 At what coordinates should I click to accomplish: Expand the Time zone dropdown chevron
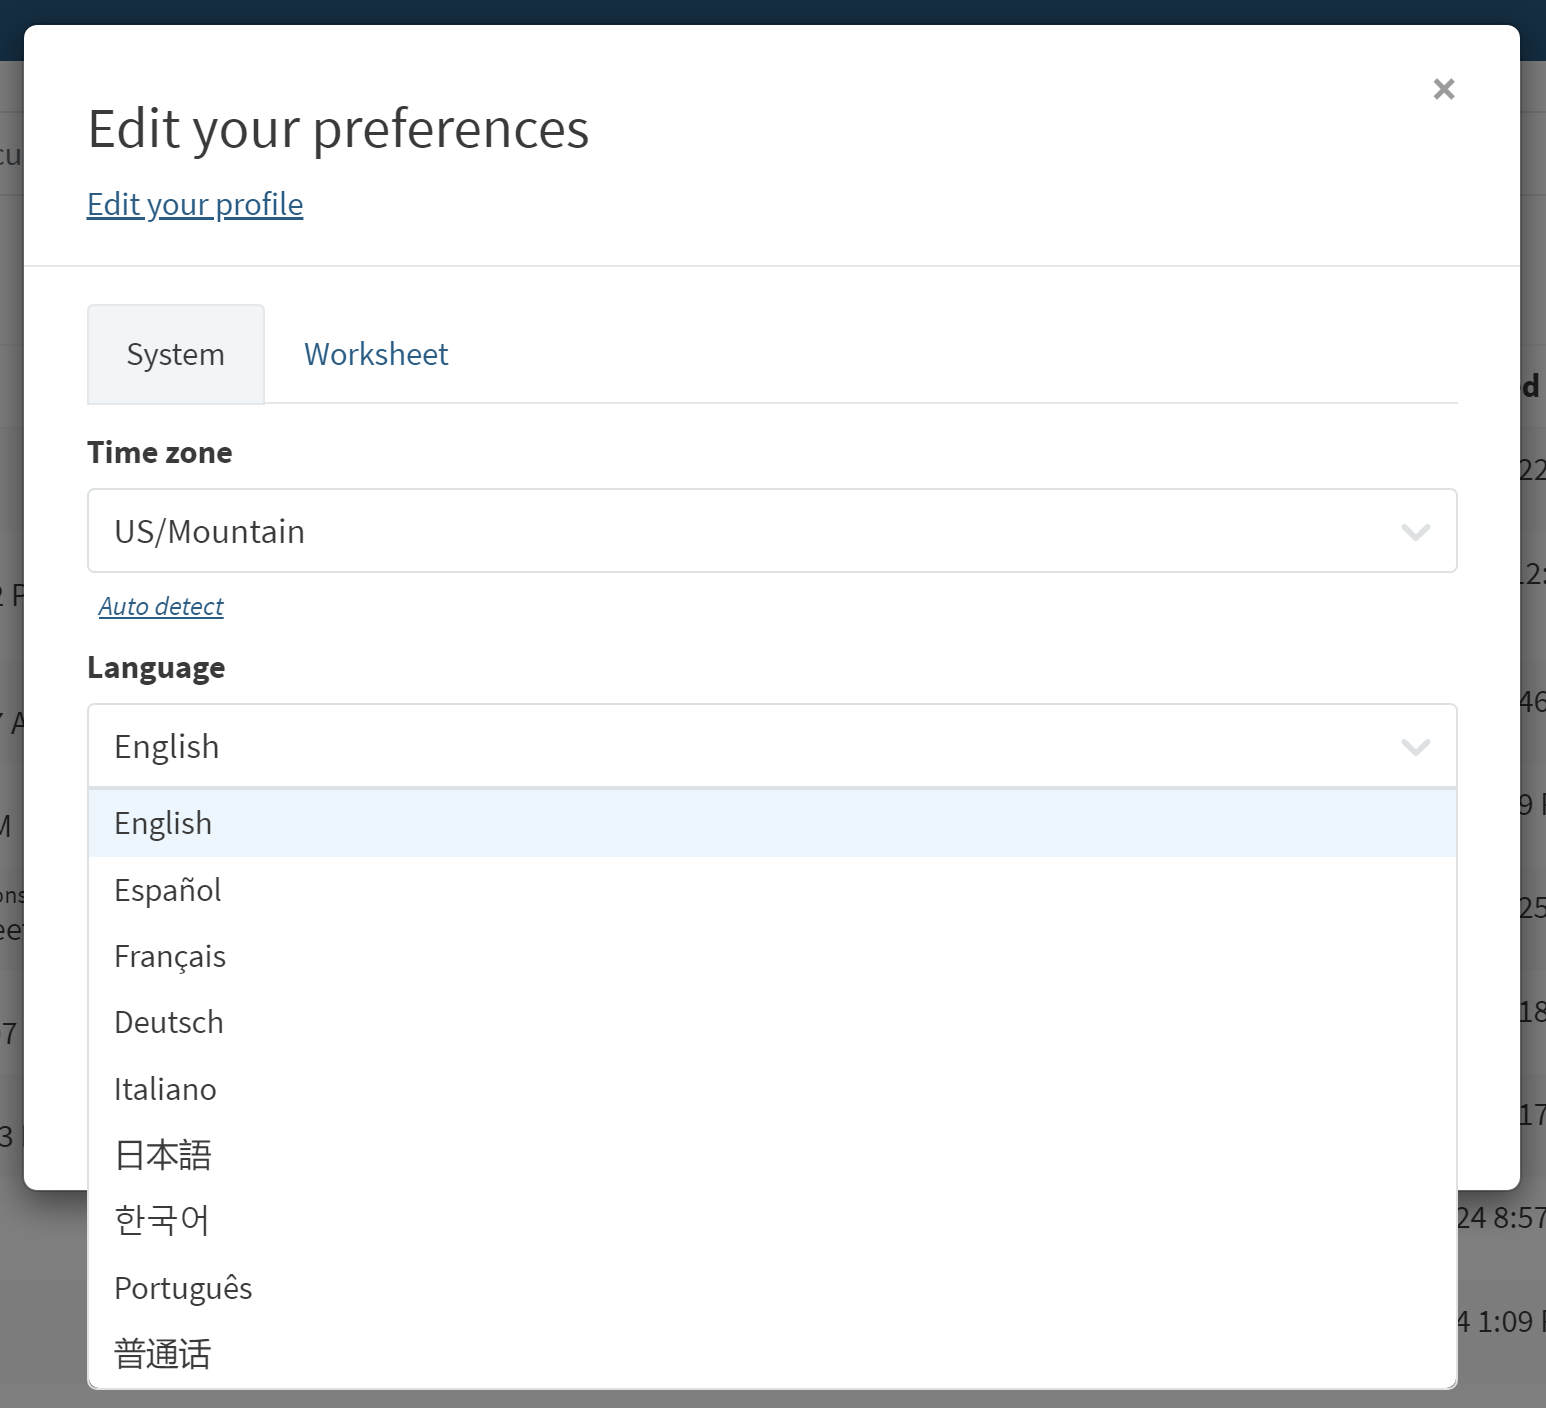click(1415, 531)
